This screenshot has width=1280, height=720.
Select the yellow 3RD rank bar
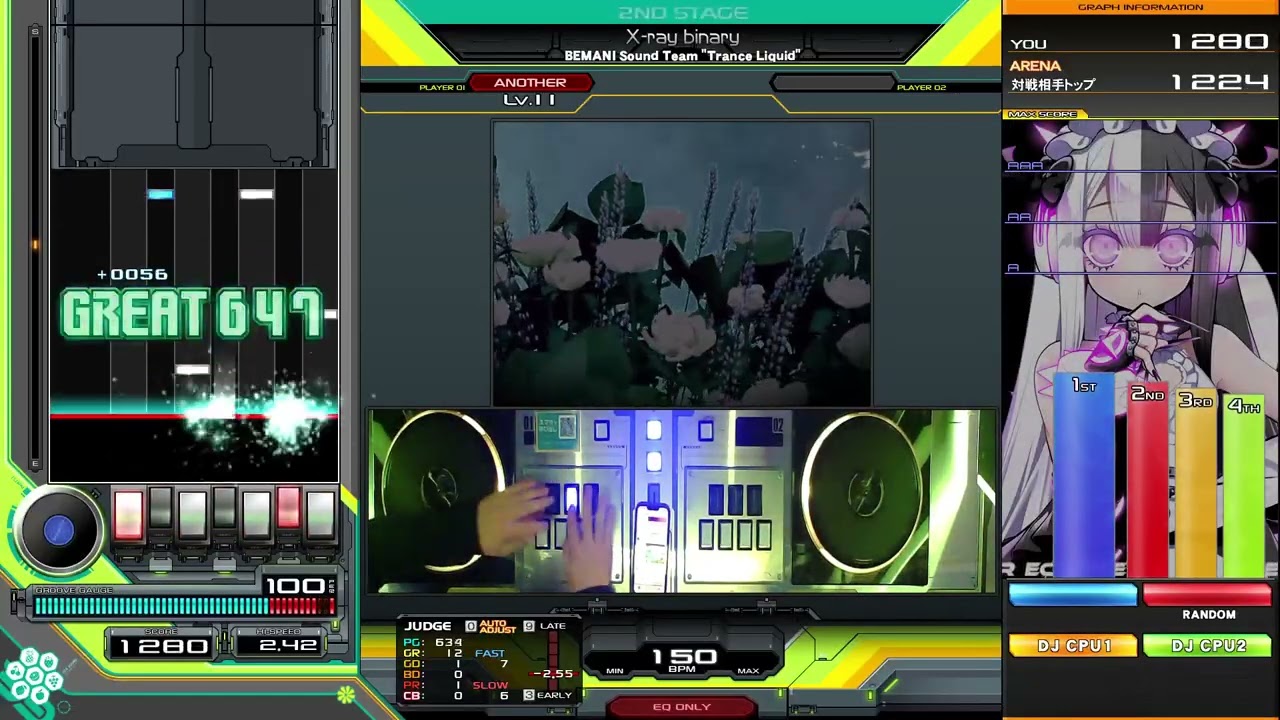click(1195, 482)
